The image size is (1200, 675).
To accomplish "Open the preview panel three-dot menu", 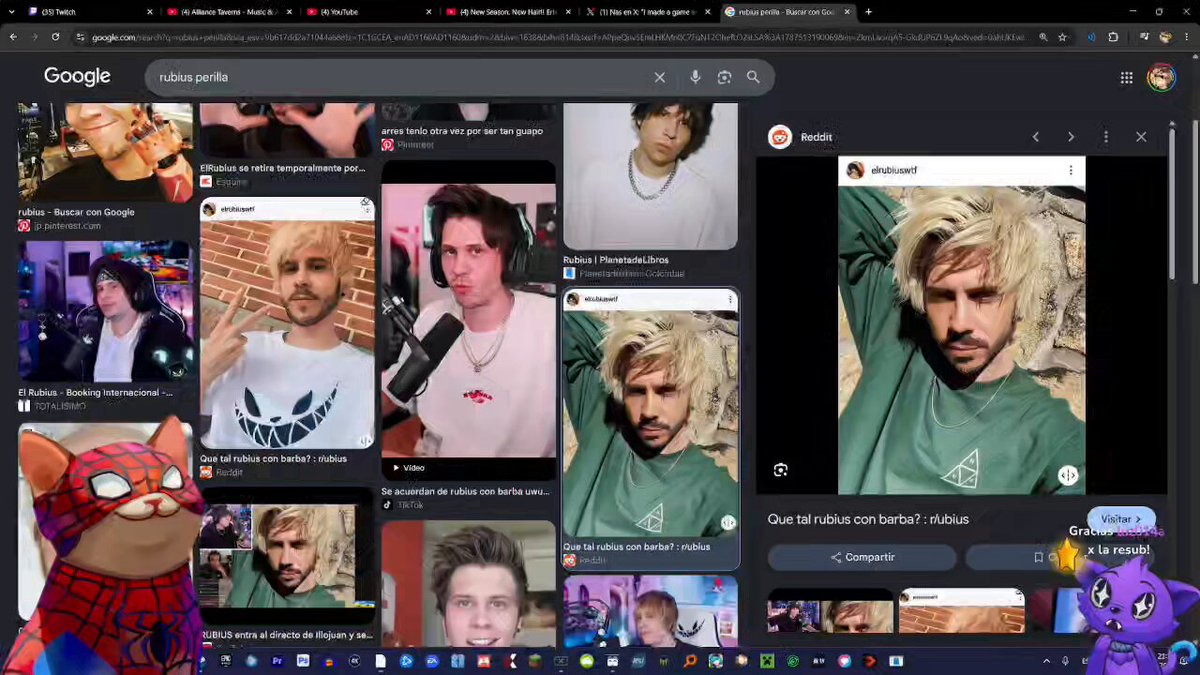I will coord(1106,137).
